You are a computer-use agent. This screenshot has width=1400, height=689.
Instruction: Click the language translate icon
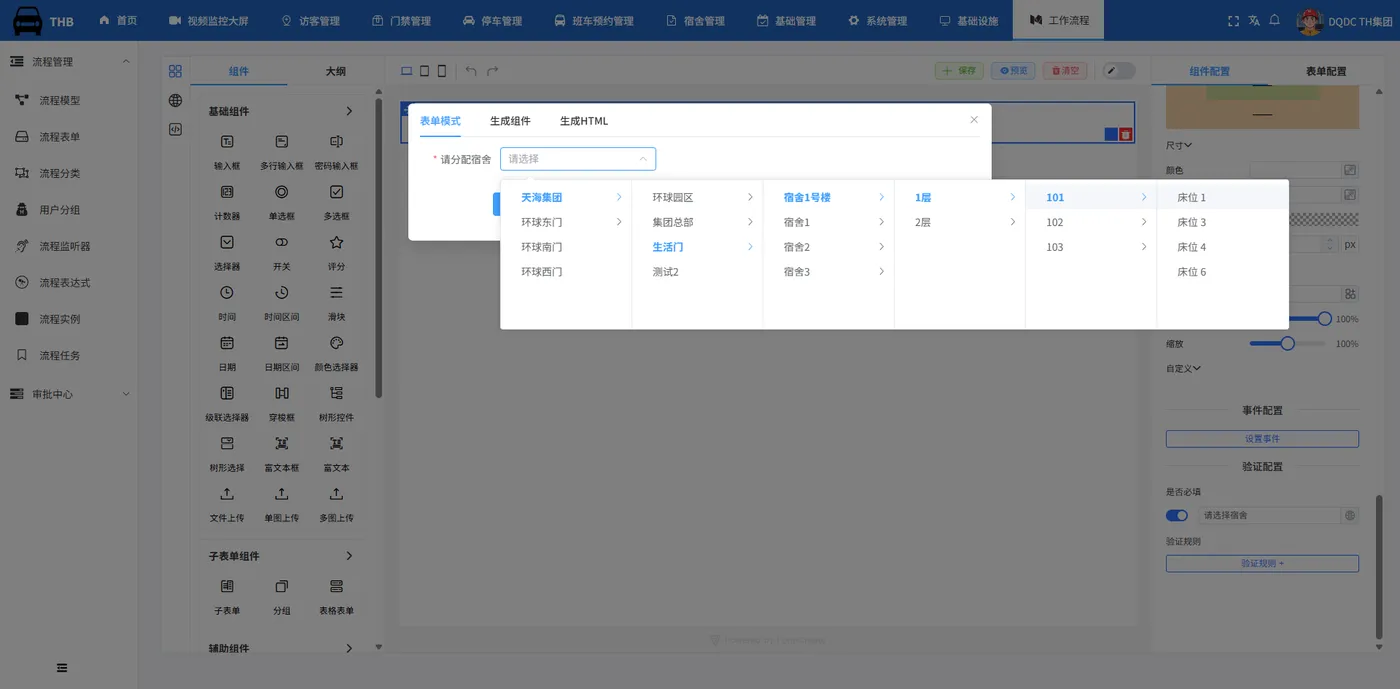click(1254, 20)
